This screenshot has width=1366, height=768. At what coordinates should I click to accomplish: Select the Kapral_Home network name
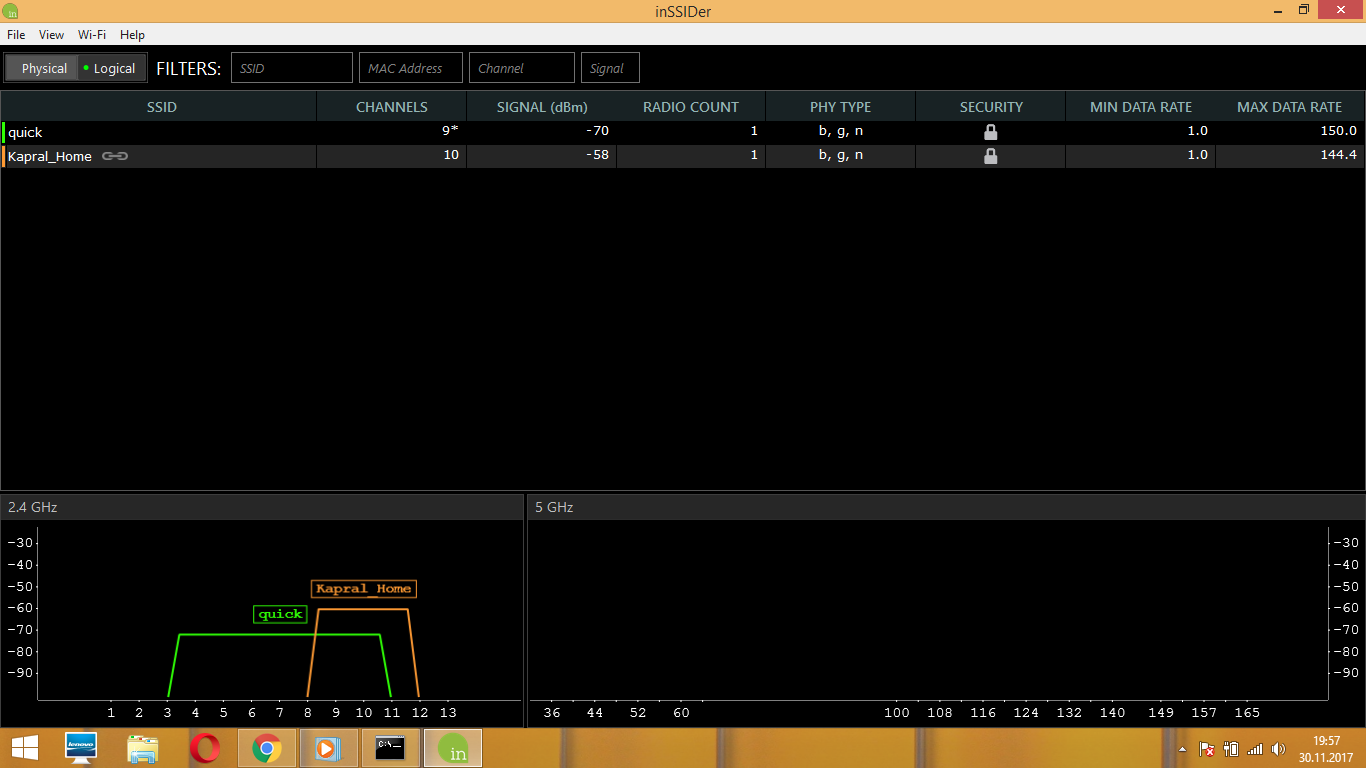(50, 156)
